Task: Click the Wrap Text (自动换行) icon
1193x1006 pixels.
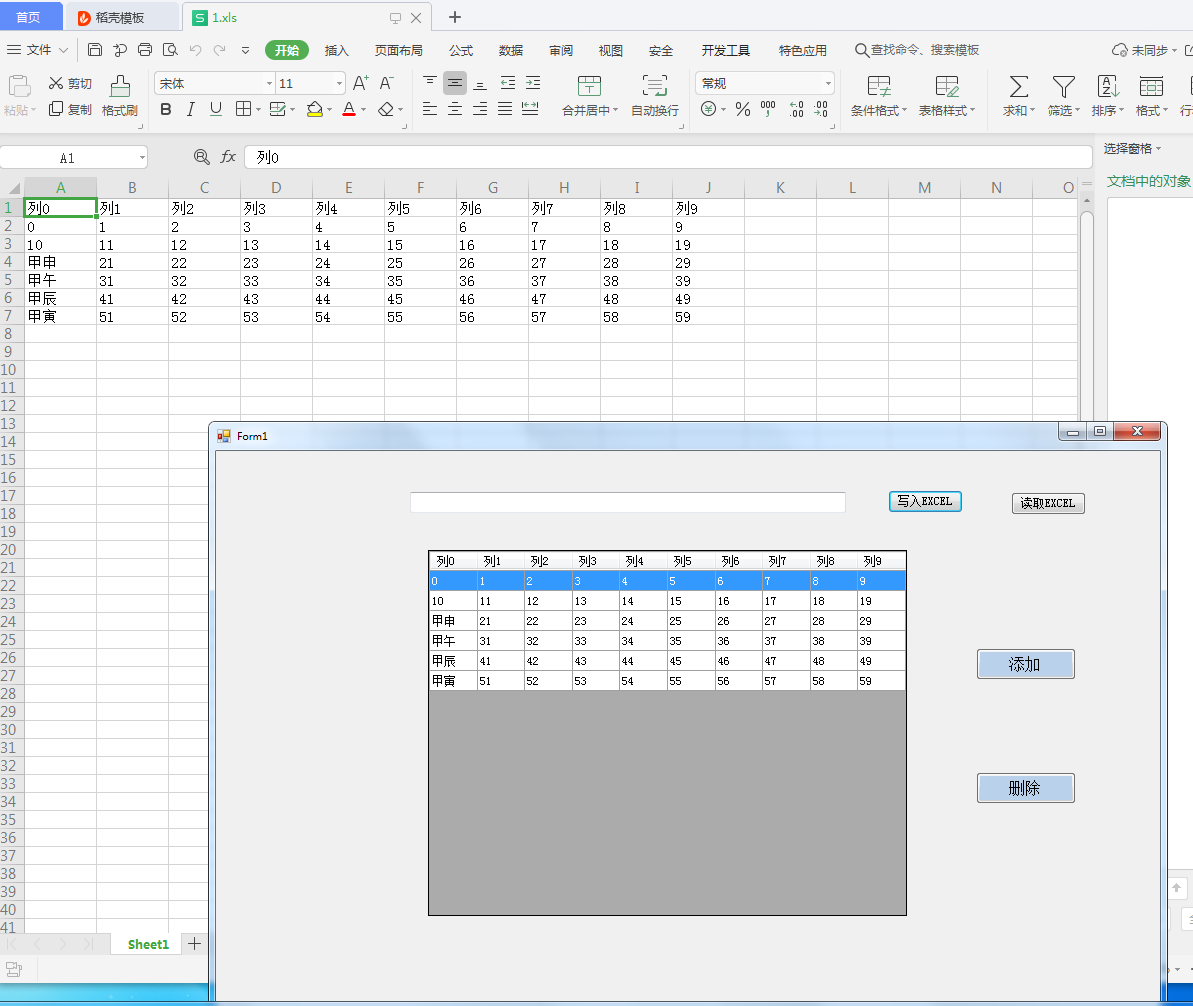Action: tap(654, 87)
